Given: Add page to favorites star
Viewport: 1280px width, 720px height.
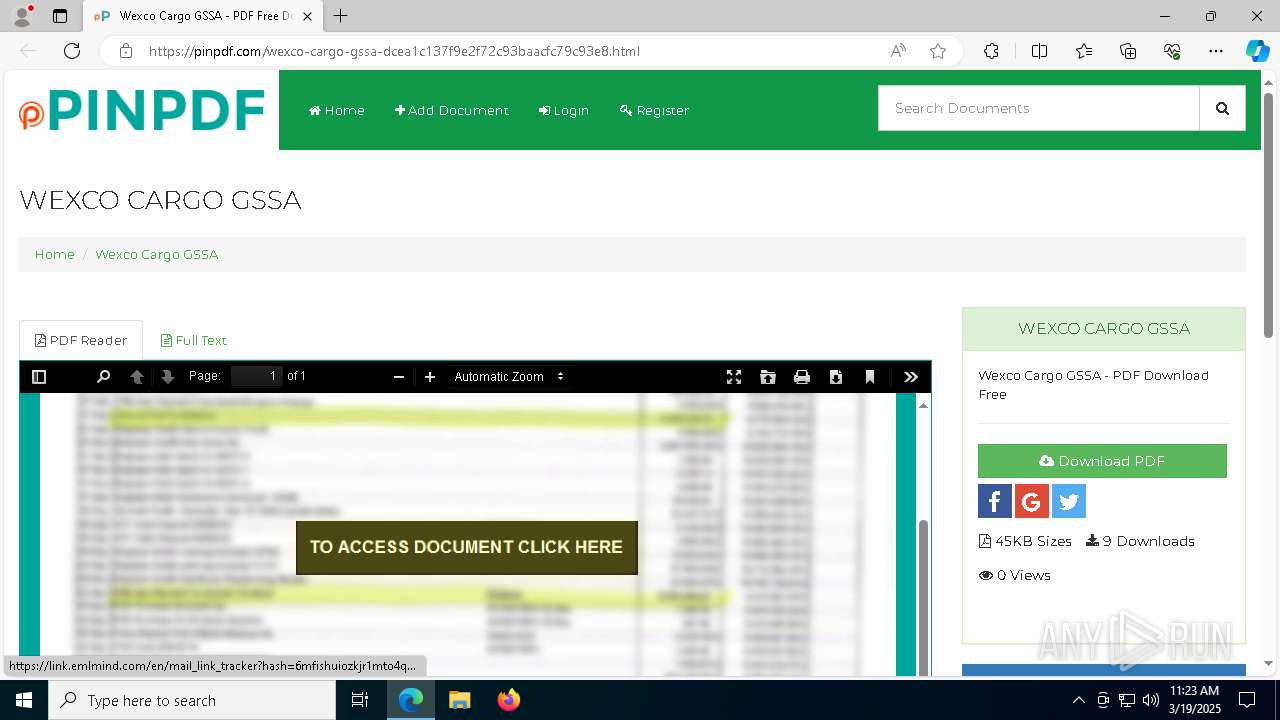Looking at the screenshot, I should [938, 51].
